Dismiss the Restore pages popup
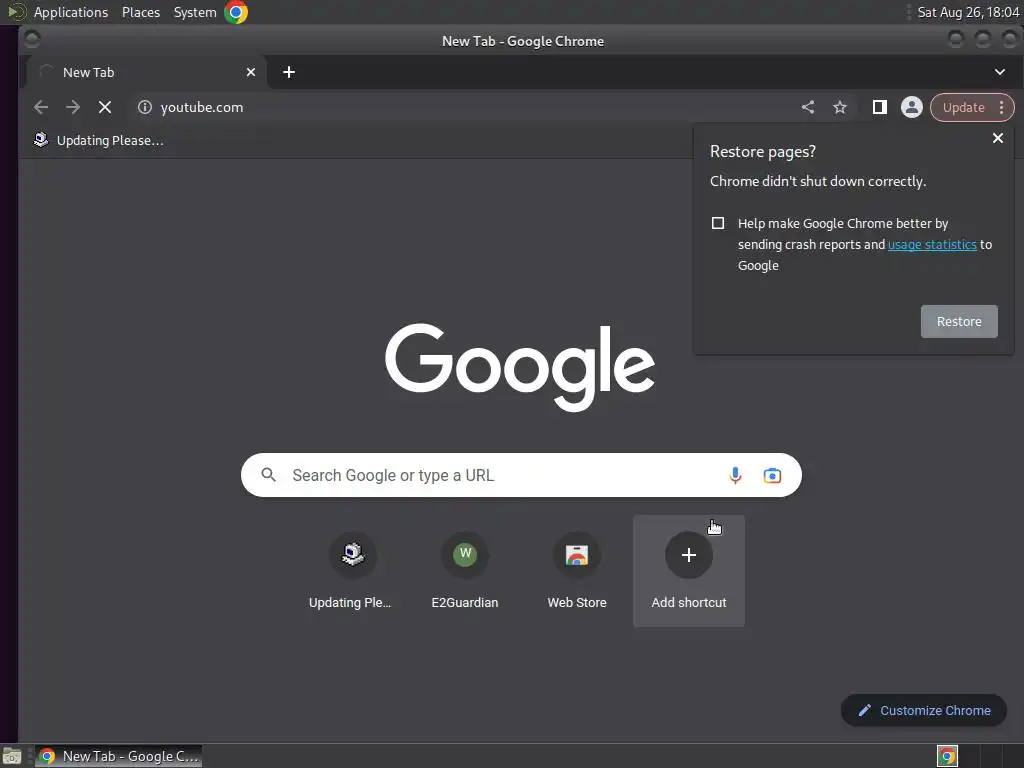 point(998,138)
